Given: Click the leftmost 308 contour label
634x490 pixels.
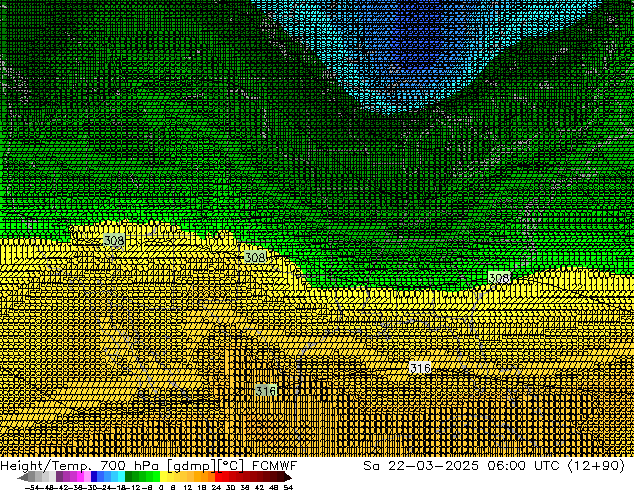Looking at the screenshot, I should point(114,241).
